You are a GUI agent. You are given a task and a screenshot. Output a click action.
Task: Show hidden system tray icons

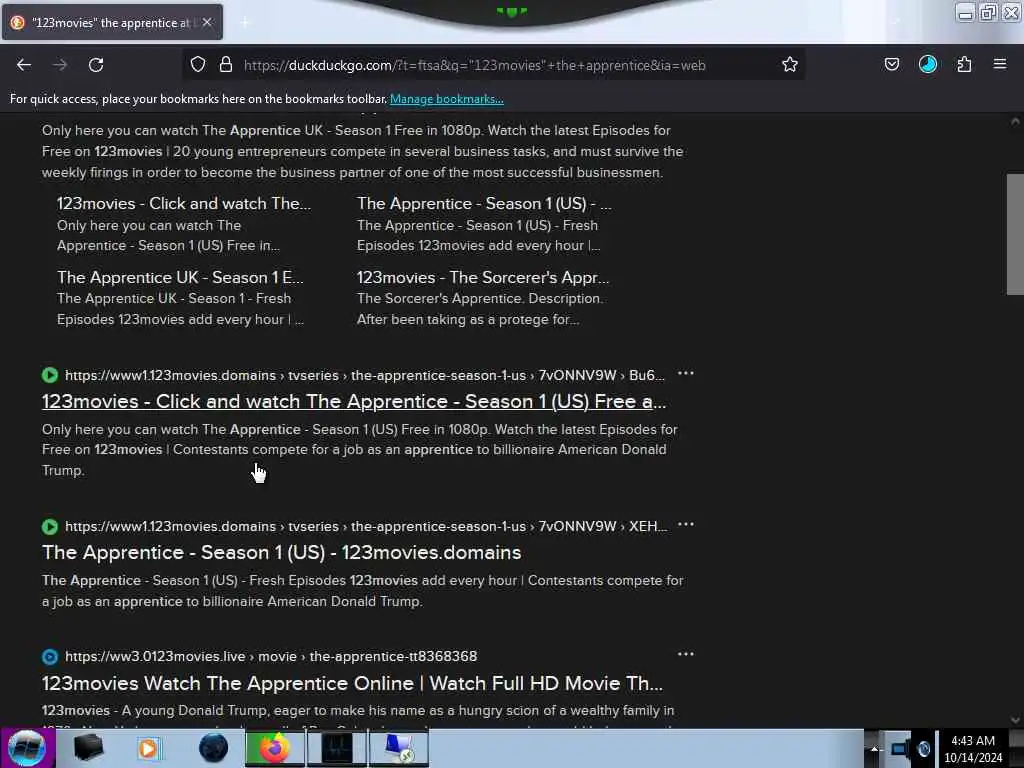[x=874, y=749]
